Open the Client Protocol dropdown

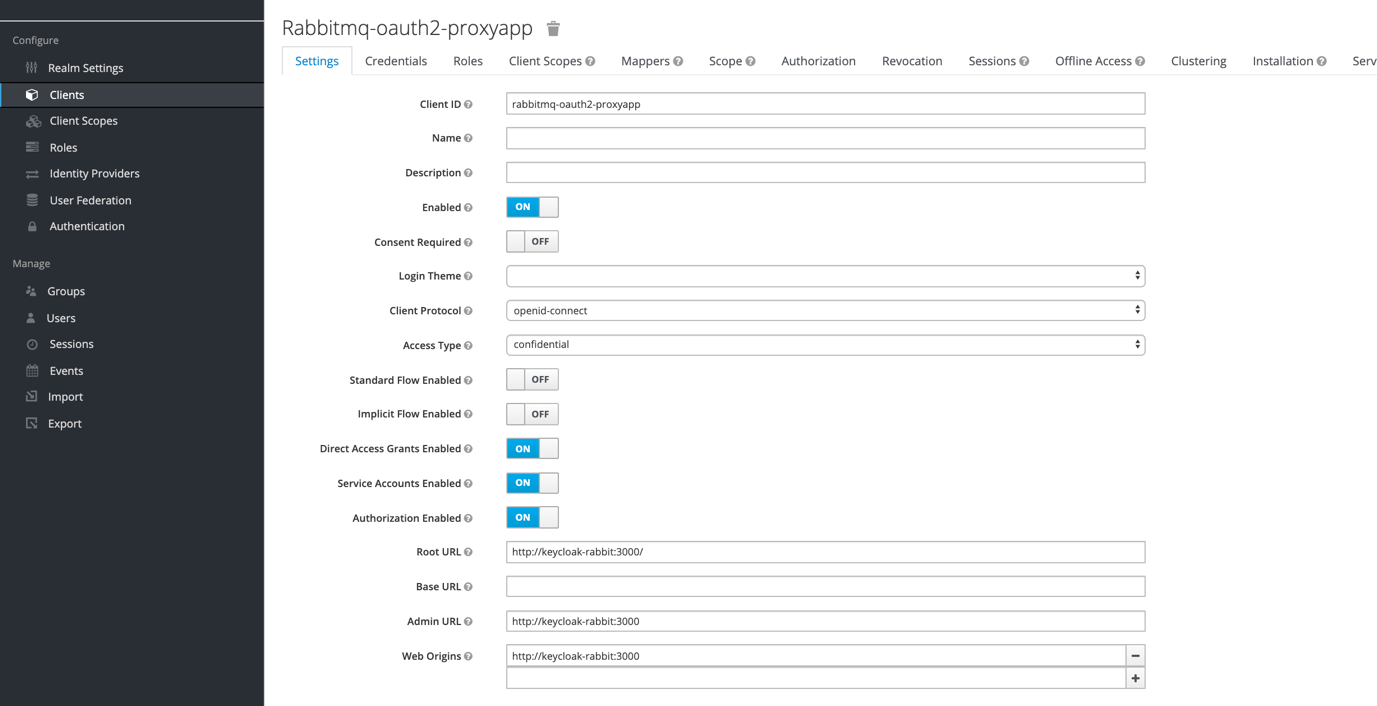click(x=825, y=310)
